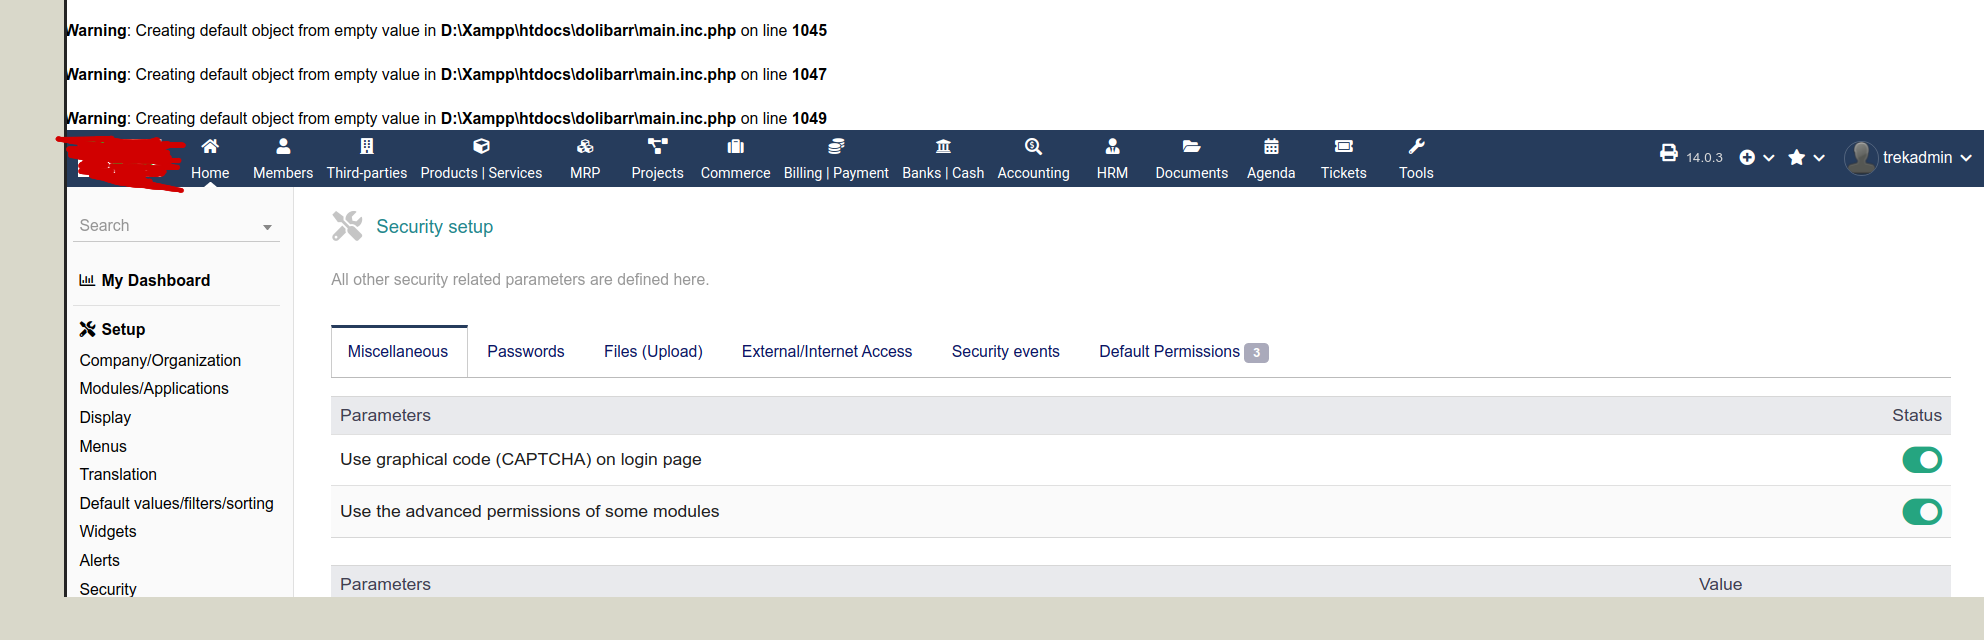Open Default values/filters/sorting page
Image resolution: width=1984 pixels, height=640 pixels.
pos(177,503)
